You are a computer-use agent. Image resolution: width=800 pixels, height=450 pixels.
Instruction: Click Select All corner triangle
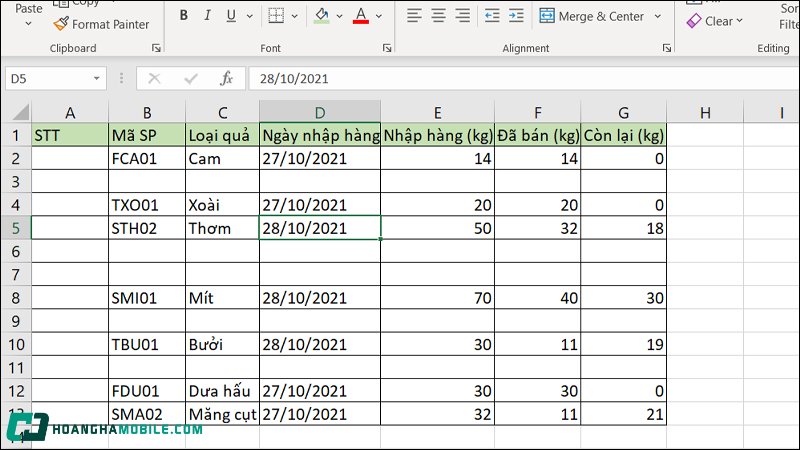(x=20, y=112)
